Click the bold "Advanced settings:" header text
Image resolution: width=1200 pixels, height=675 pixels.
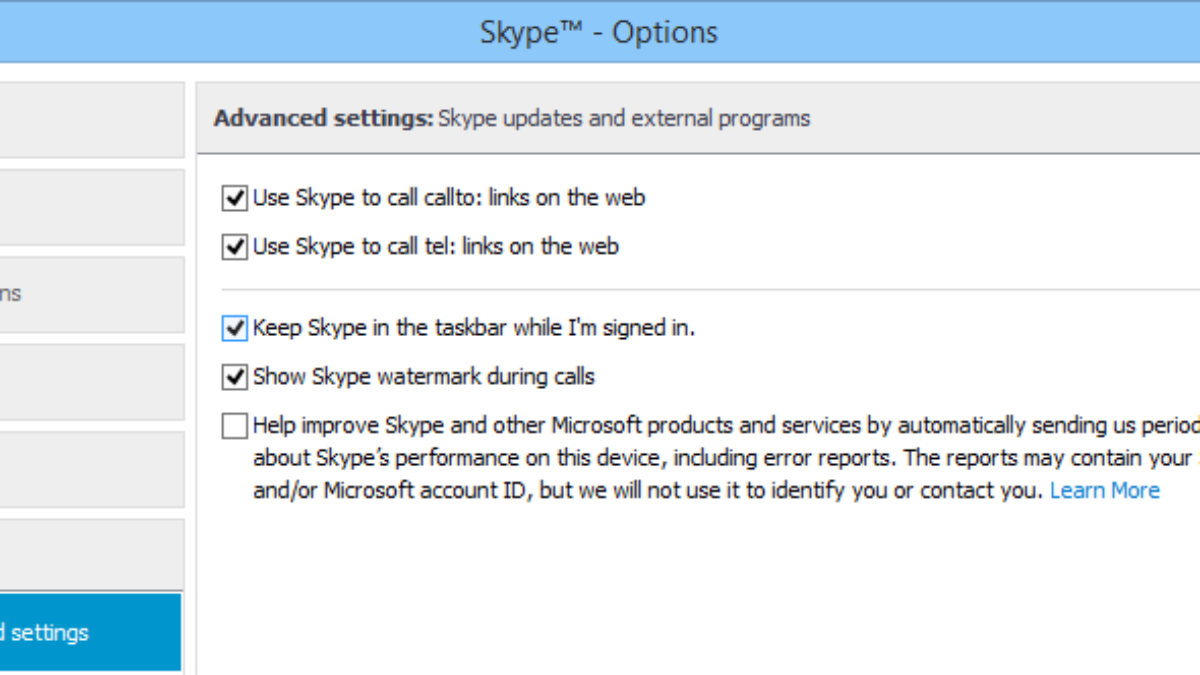323,118
